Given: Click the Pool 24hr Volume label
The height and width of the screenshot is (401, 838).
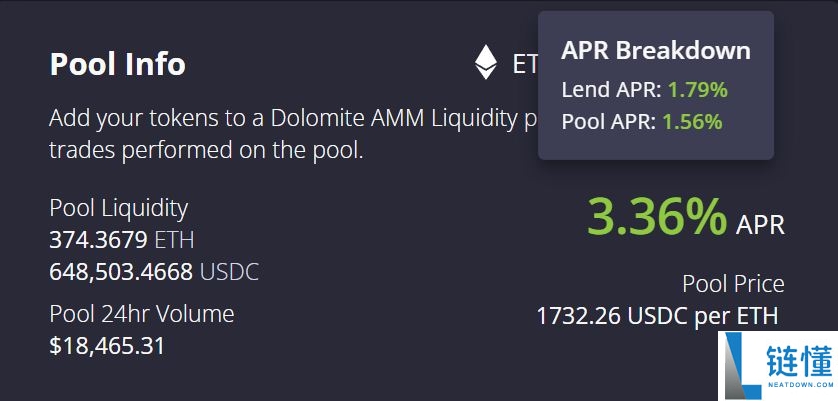Looking at the screenshot, I should (x=141, y=314).
